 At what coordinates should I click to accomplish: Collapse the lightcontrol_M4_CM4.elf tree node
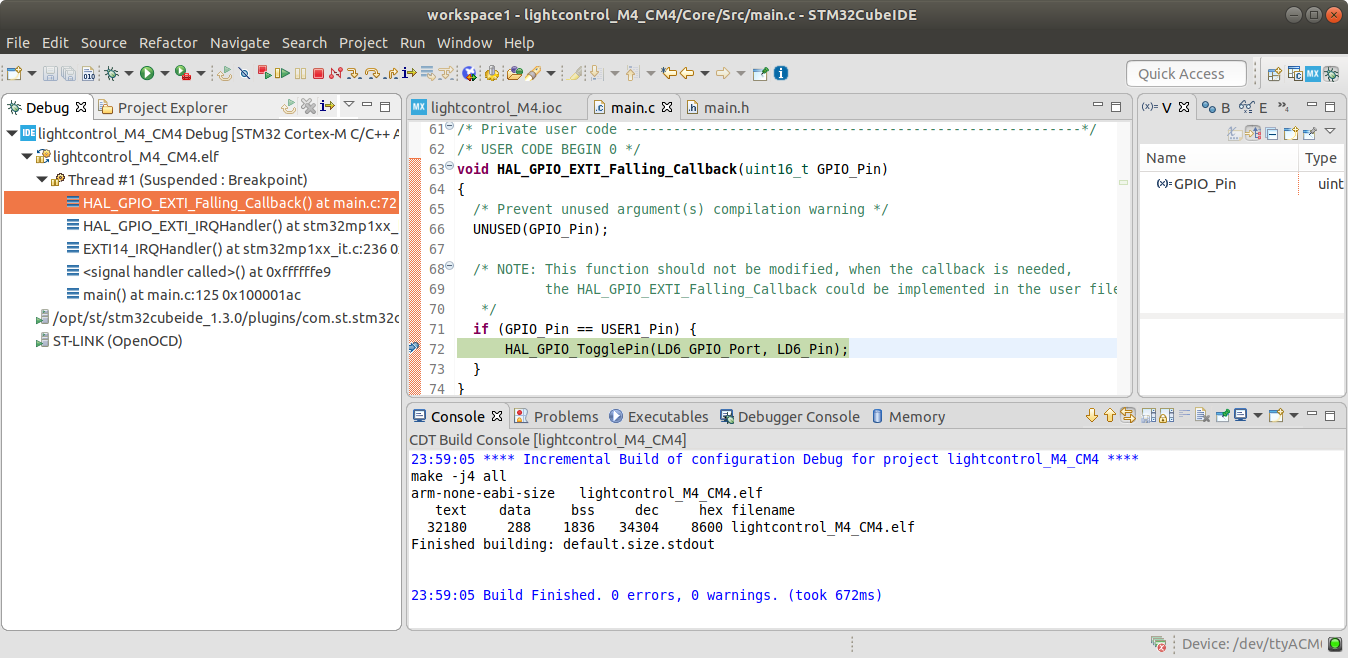tap(26, 156)
